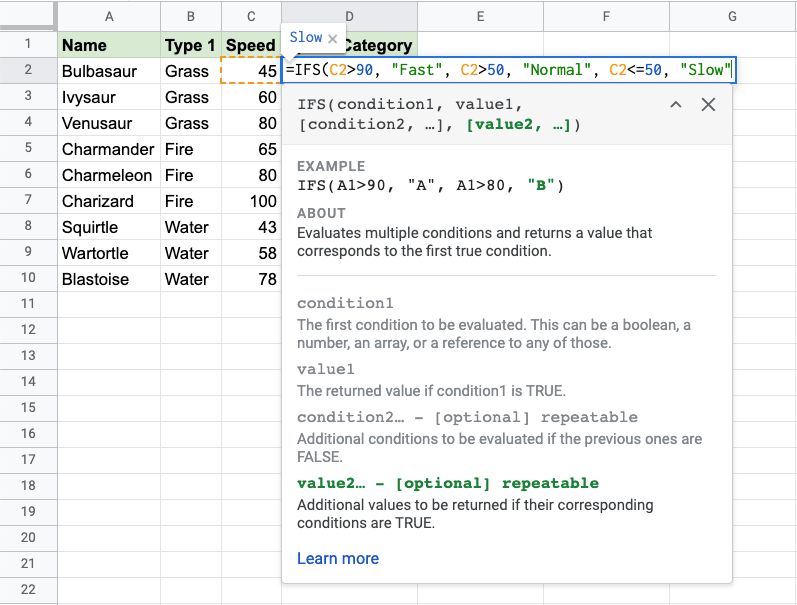Click Squirtle's Water type cell
Image resolution: width=797 pixels, height=605 pixels.
(190, 227)
